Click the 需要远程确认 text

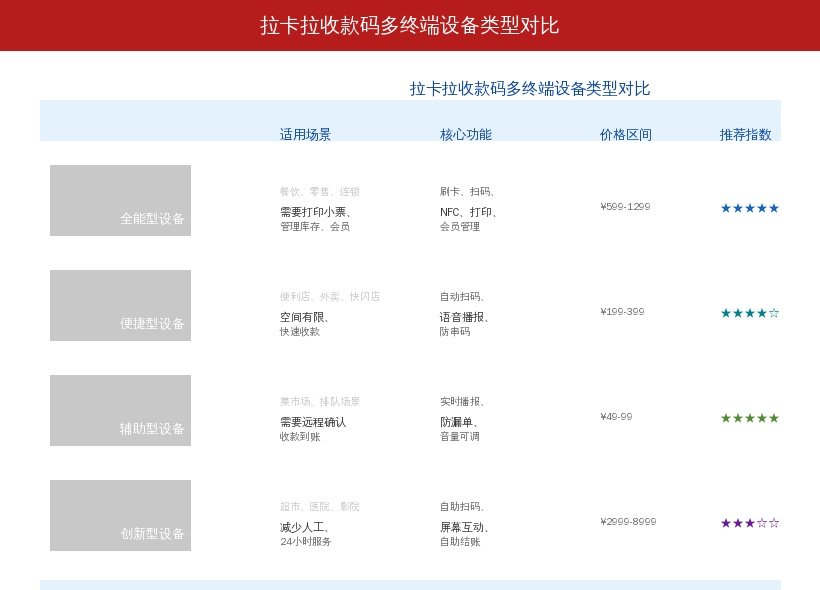[x=313, y=422]
